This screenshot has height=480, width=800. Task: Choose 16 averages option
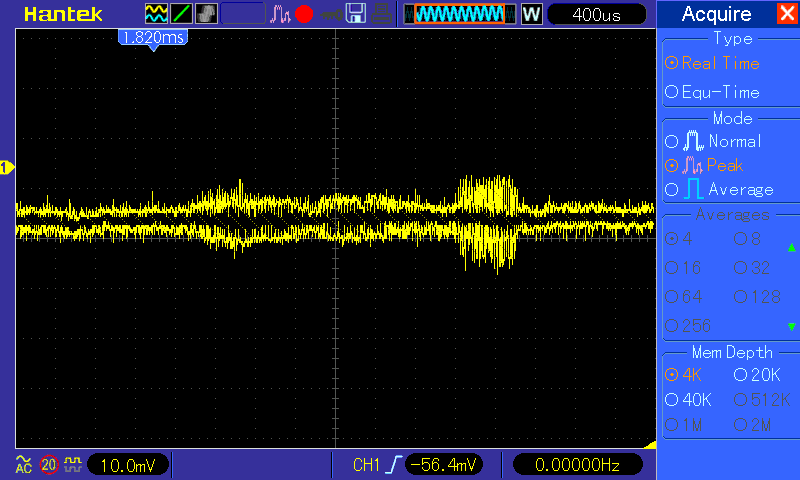[x=683, y=267]
